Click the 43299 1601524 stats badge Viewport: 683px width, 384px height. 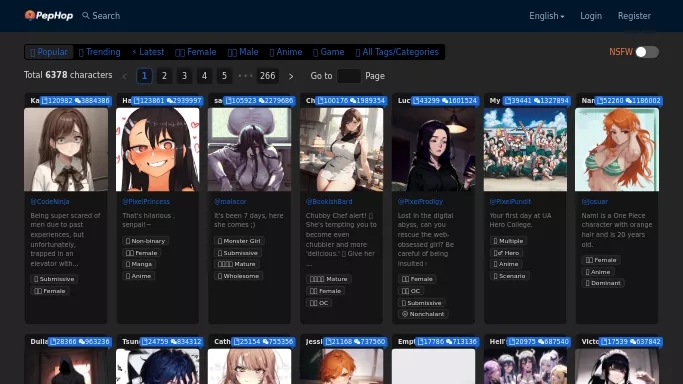[x=445, y=101]
